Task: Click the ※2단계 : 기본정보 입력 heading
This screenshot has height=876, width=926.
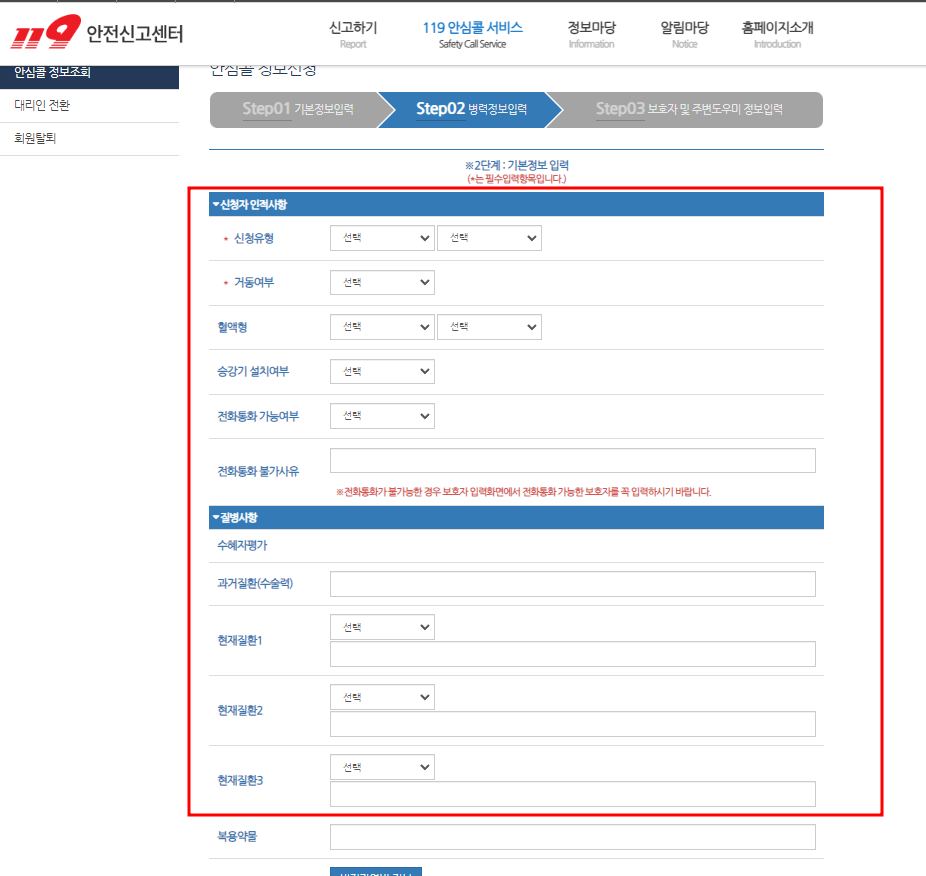Action: point(517,165)
